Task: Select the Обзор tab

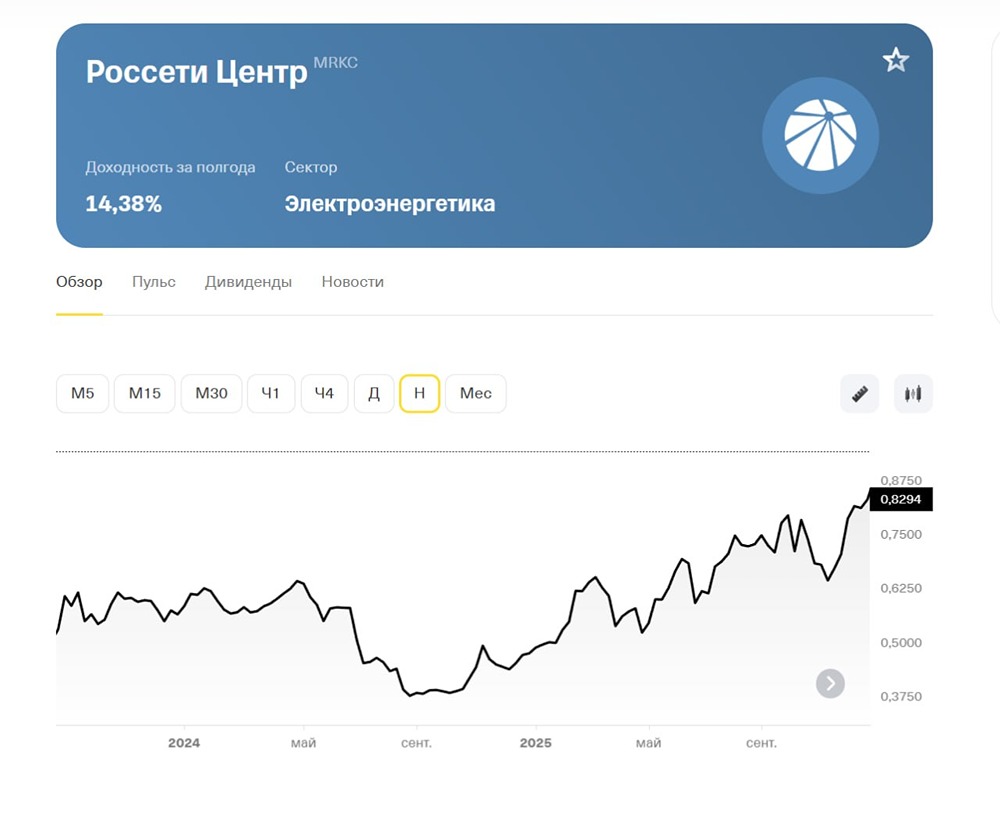Action: click(80, 282)
